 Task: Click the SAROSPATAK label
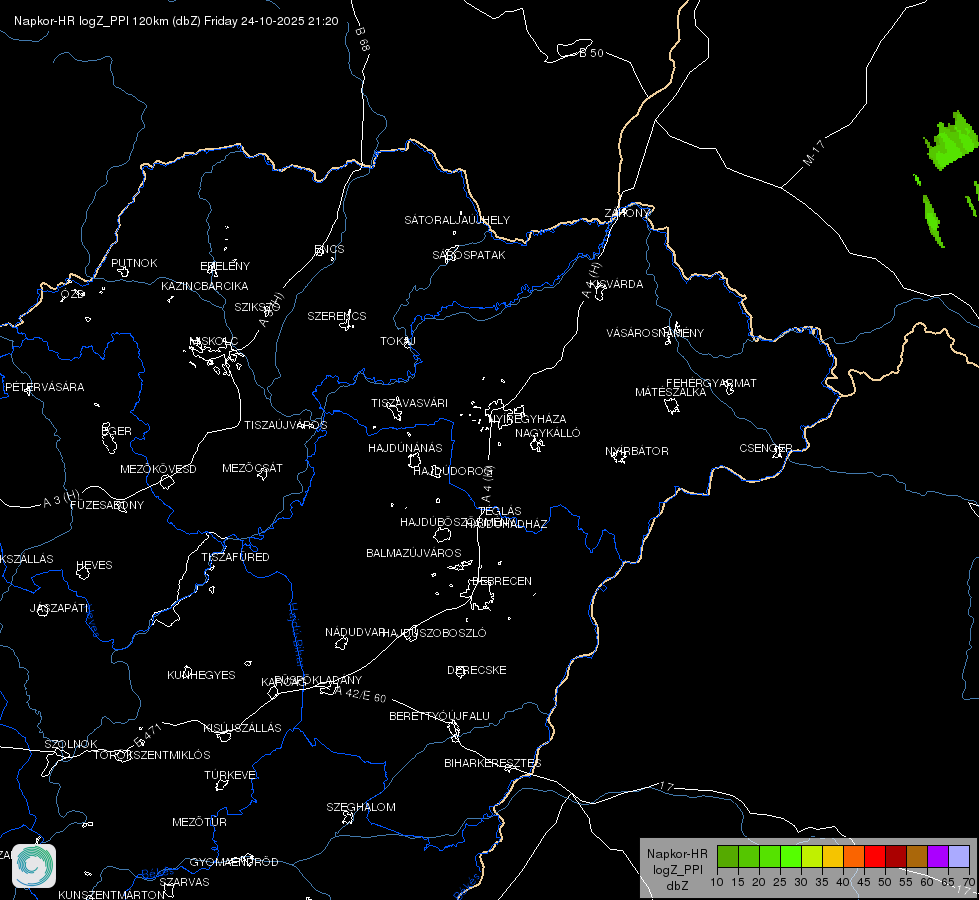(469, 255)
